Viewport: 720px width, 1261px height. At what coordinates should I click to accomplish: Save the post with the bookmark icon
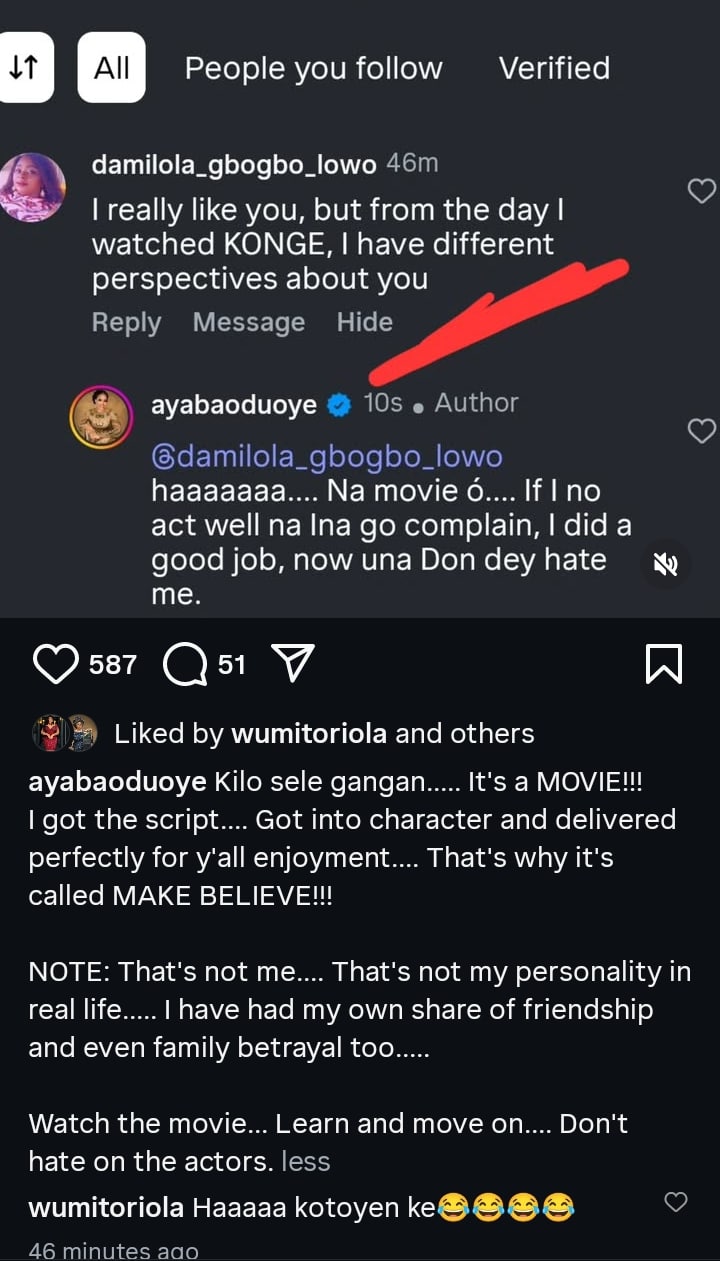pyautogui.click(x=664, y=663)
